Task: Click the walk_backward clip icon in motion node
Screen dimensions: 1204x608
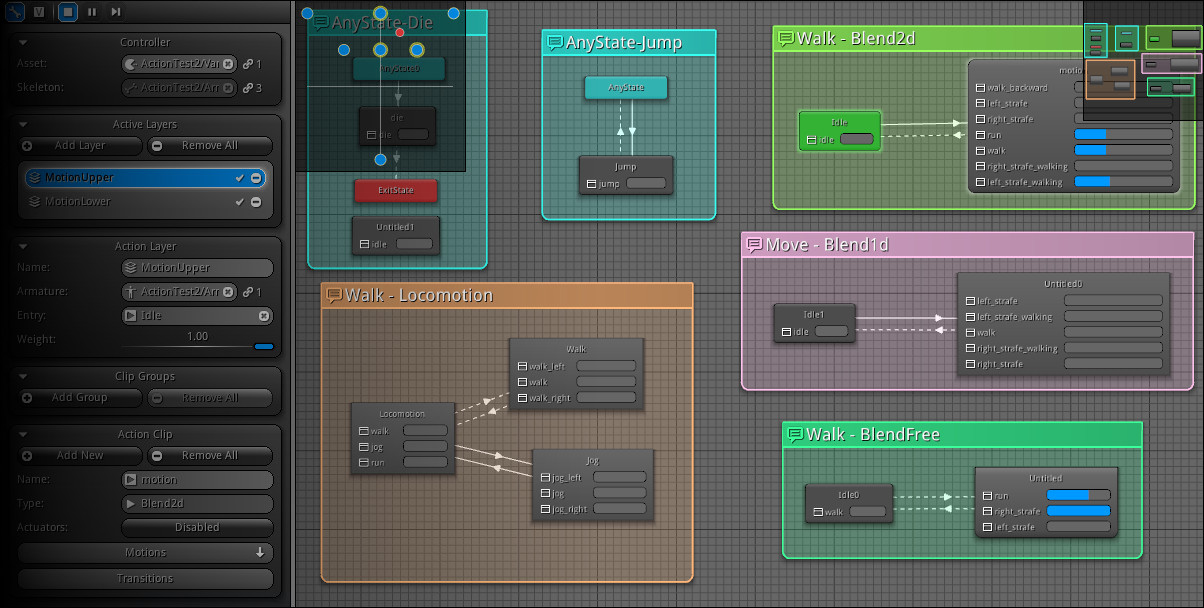Action: pyautogui.click(x=980, y=88)
